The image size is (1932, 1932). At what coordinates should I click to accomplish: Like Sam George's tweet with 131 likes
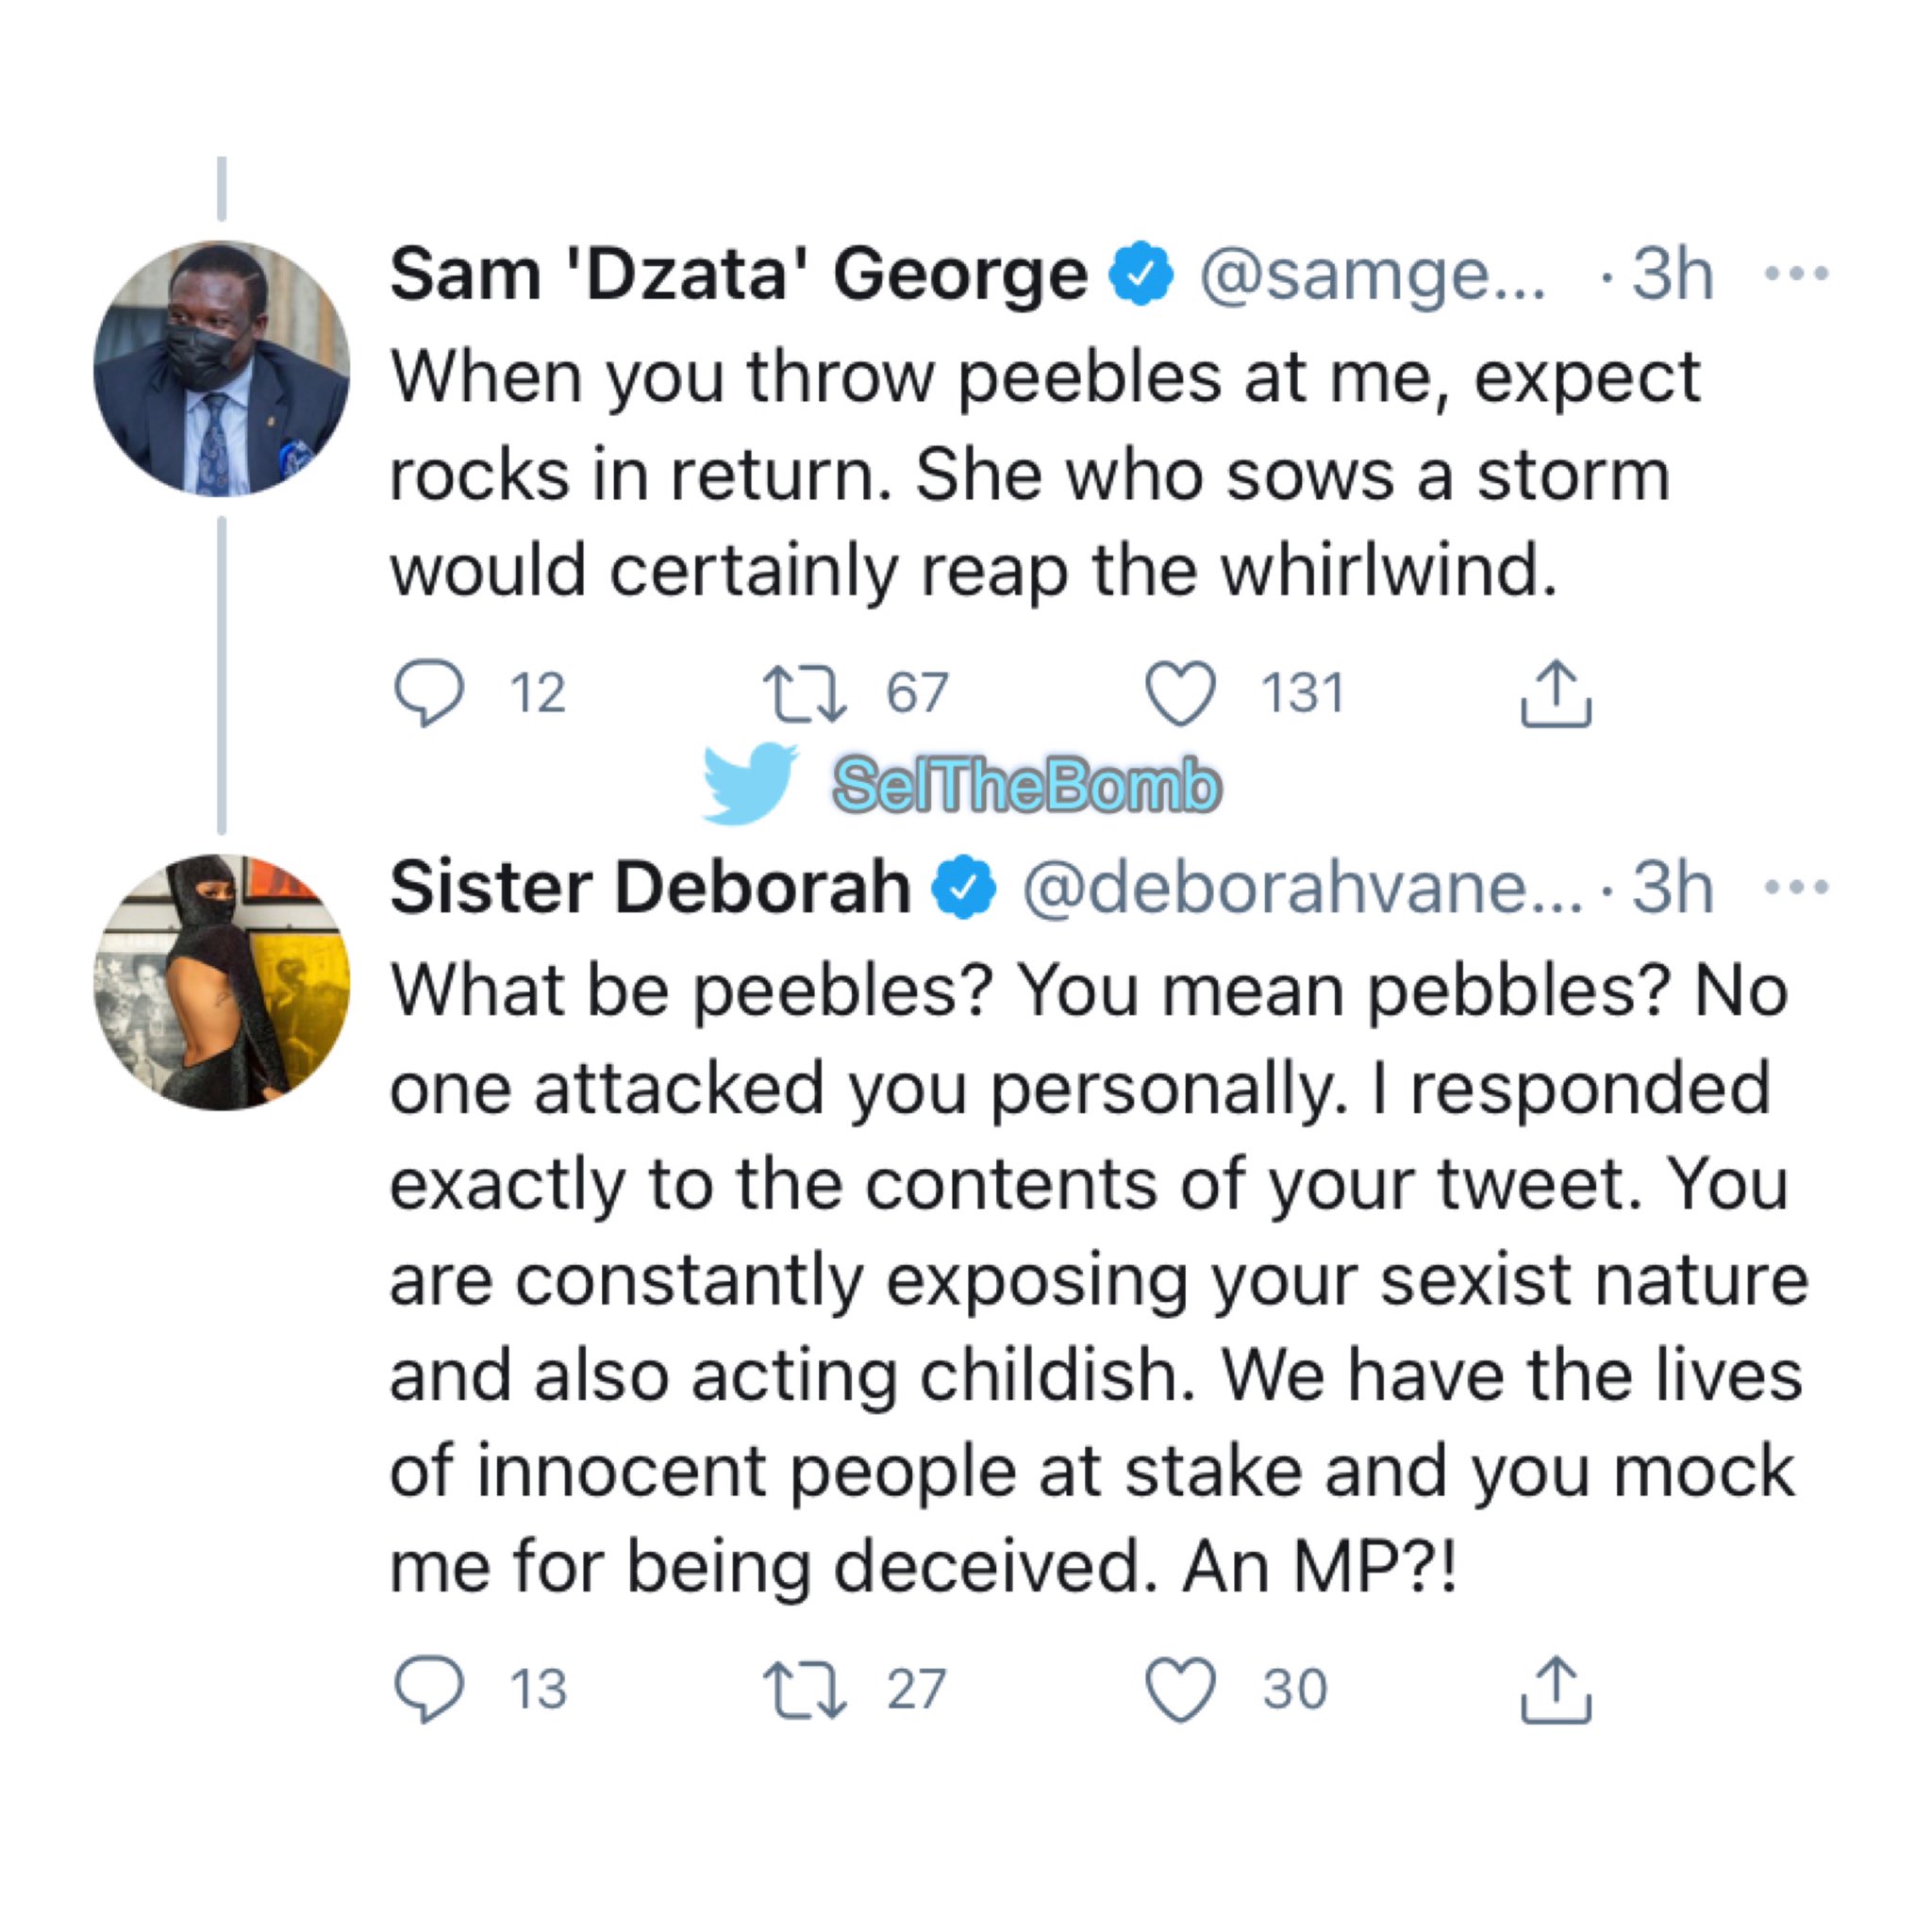tap(1180, 693)
